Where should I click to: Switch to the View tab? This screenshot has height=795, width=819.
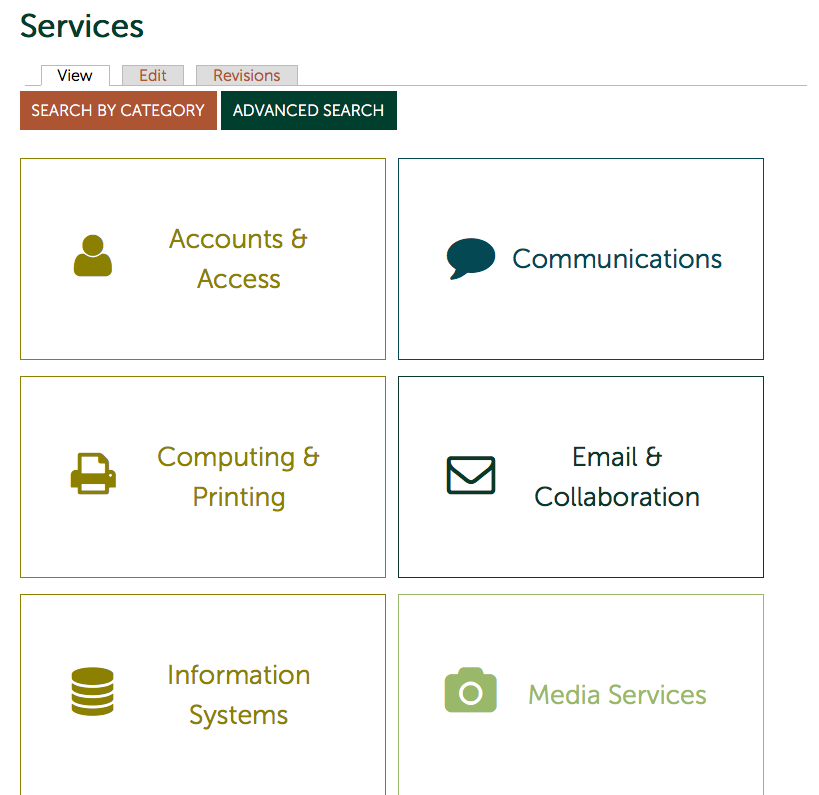(x=75, y=76)
